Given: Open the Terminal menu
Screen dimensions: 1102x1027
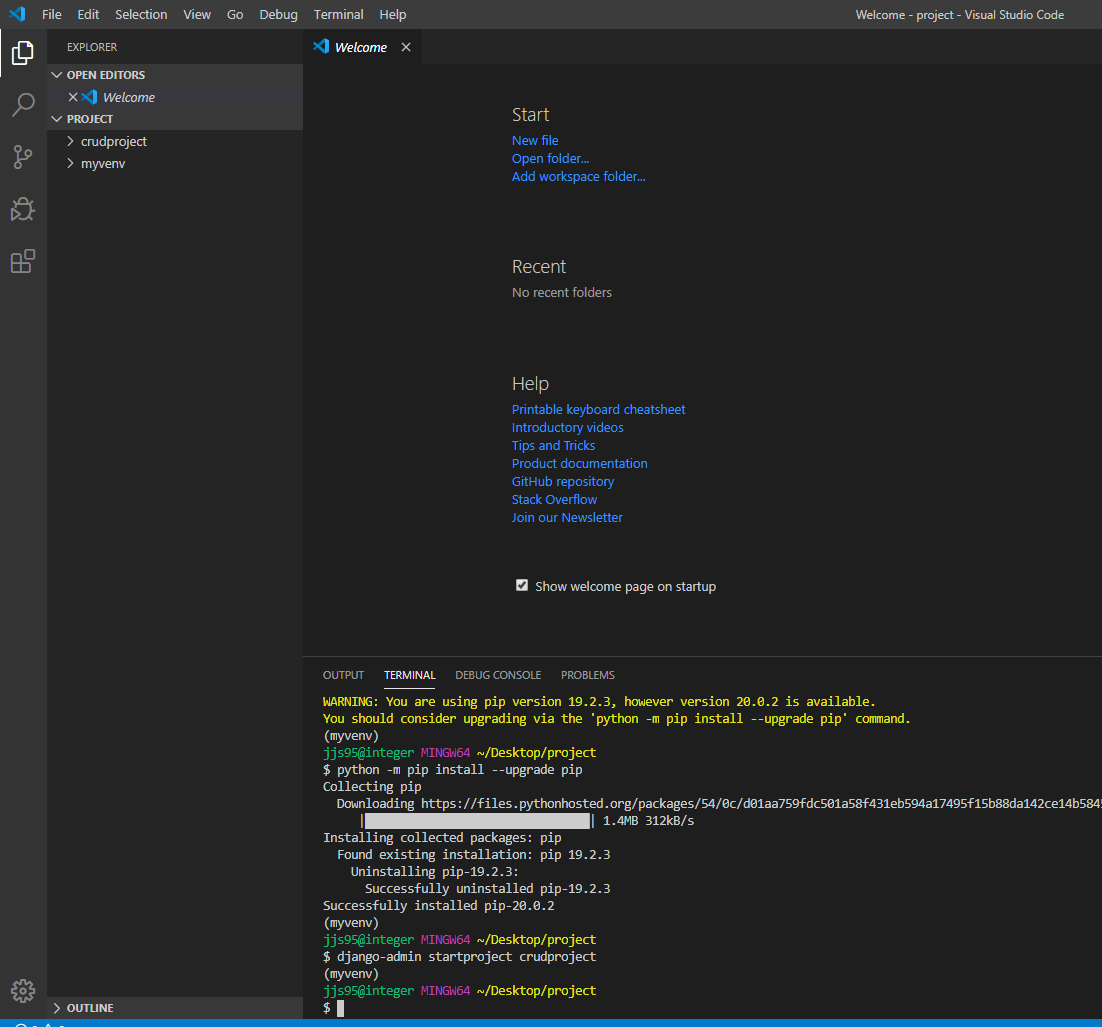Looking at the screenshot, I should pos(338,14).
